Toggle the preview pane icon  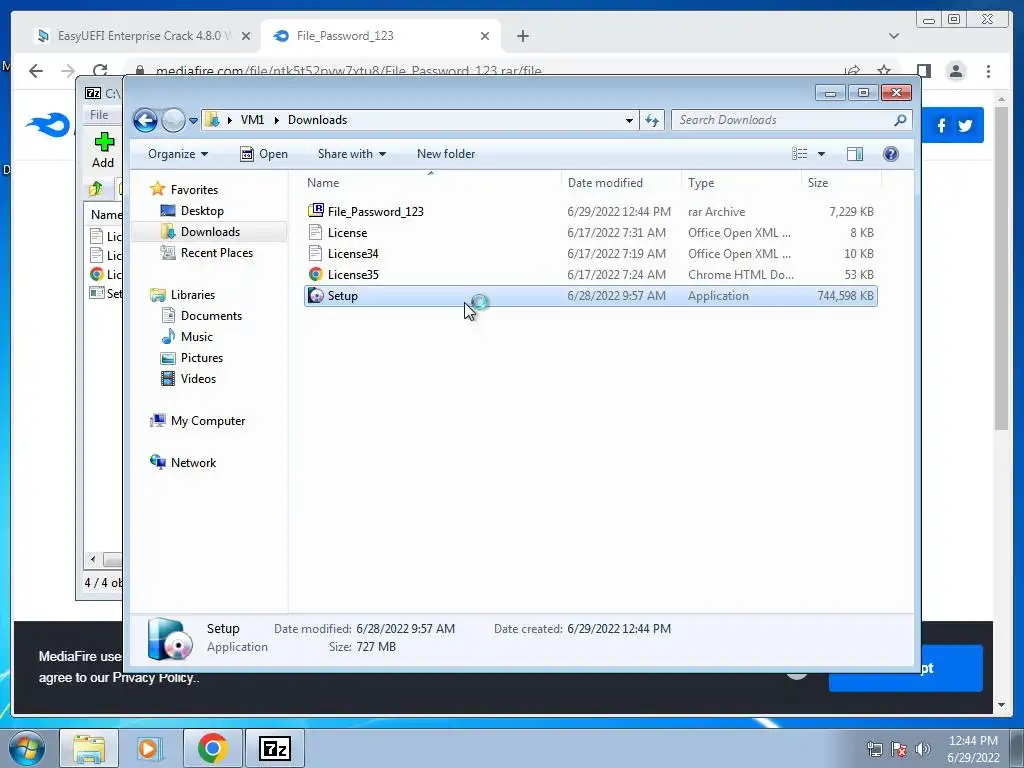coord(855,154)
